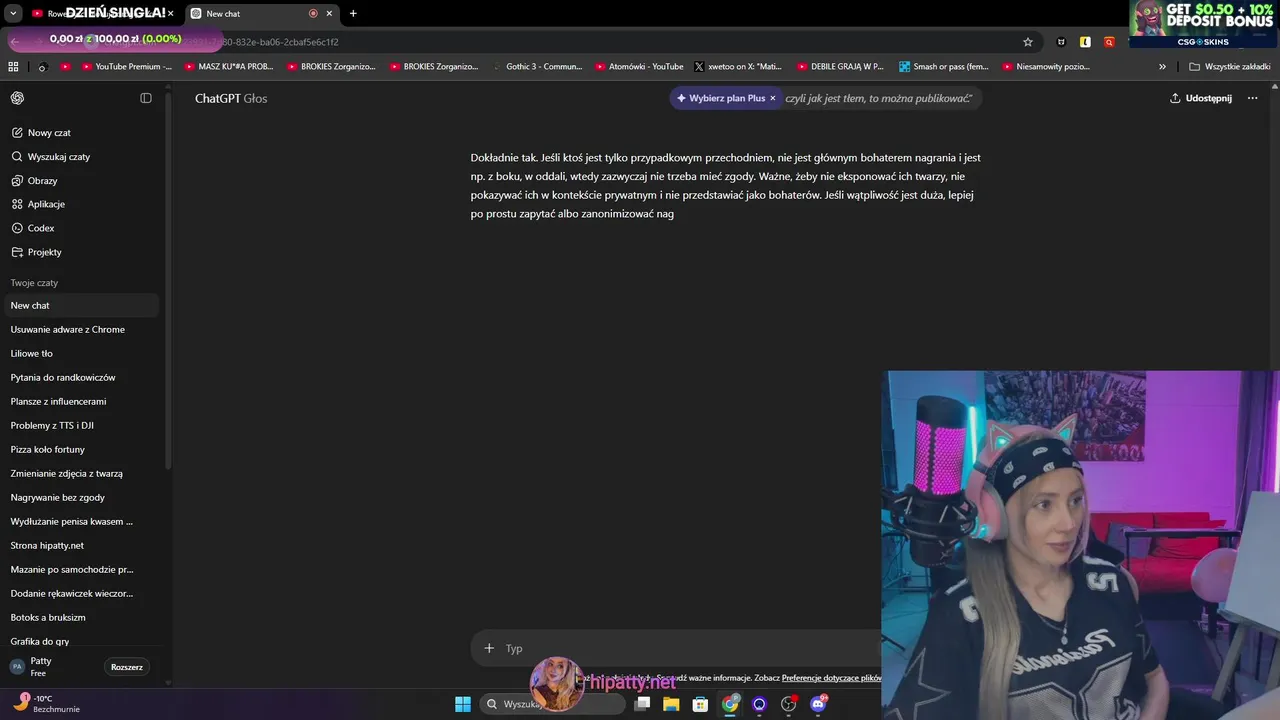Open the three-dots conversation options menu
Image resolution: width=1280 pixels, height=720 pixels.
[1252, 98]
